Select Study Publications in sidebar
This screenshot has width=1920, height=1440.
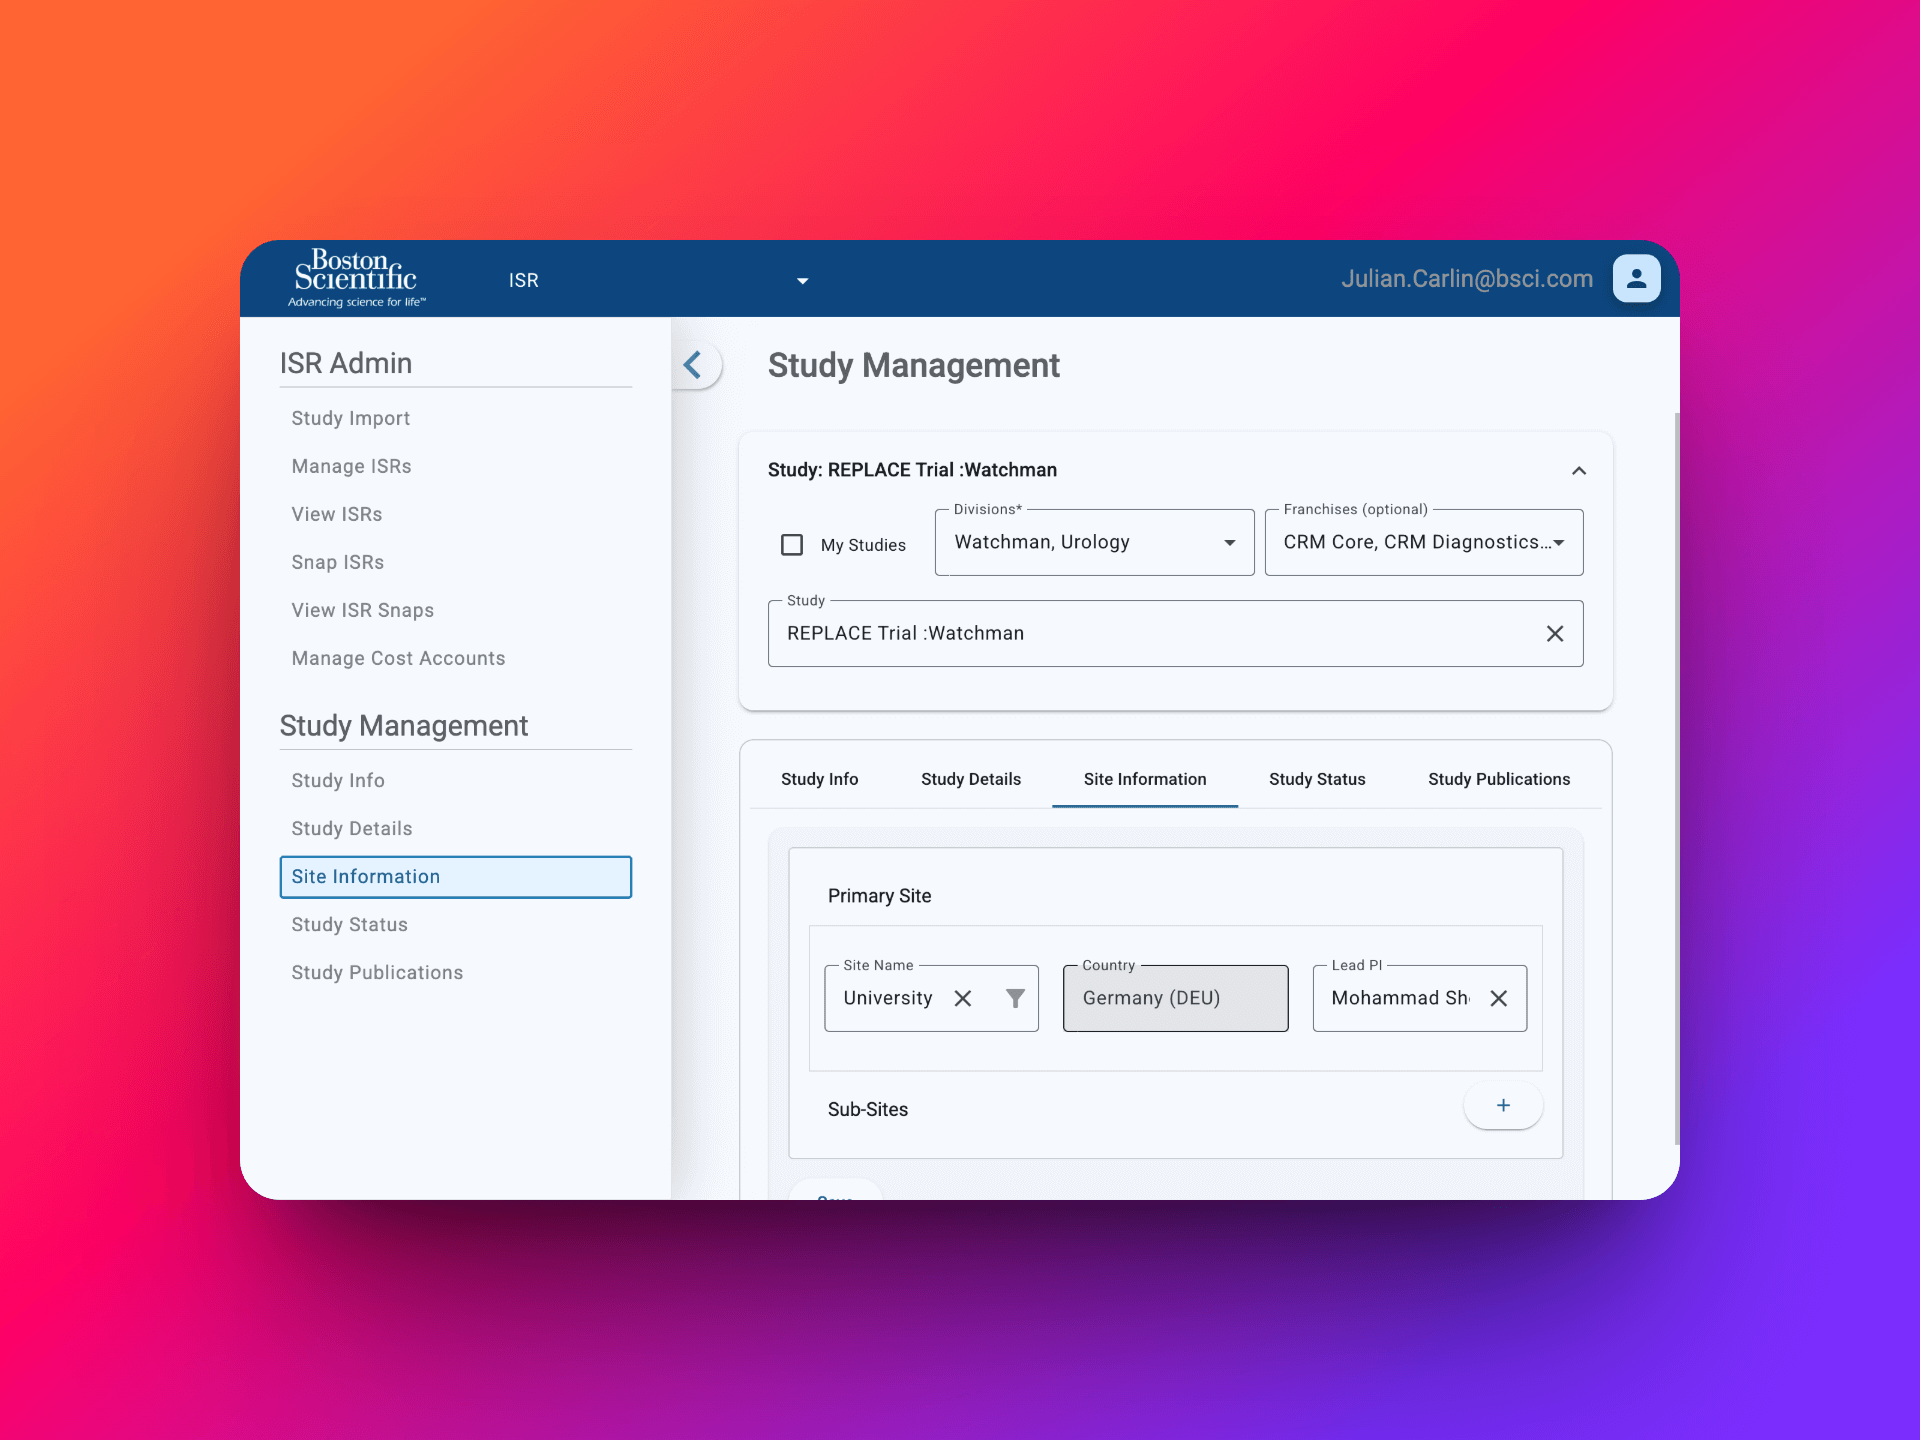[377, 972]
